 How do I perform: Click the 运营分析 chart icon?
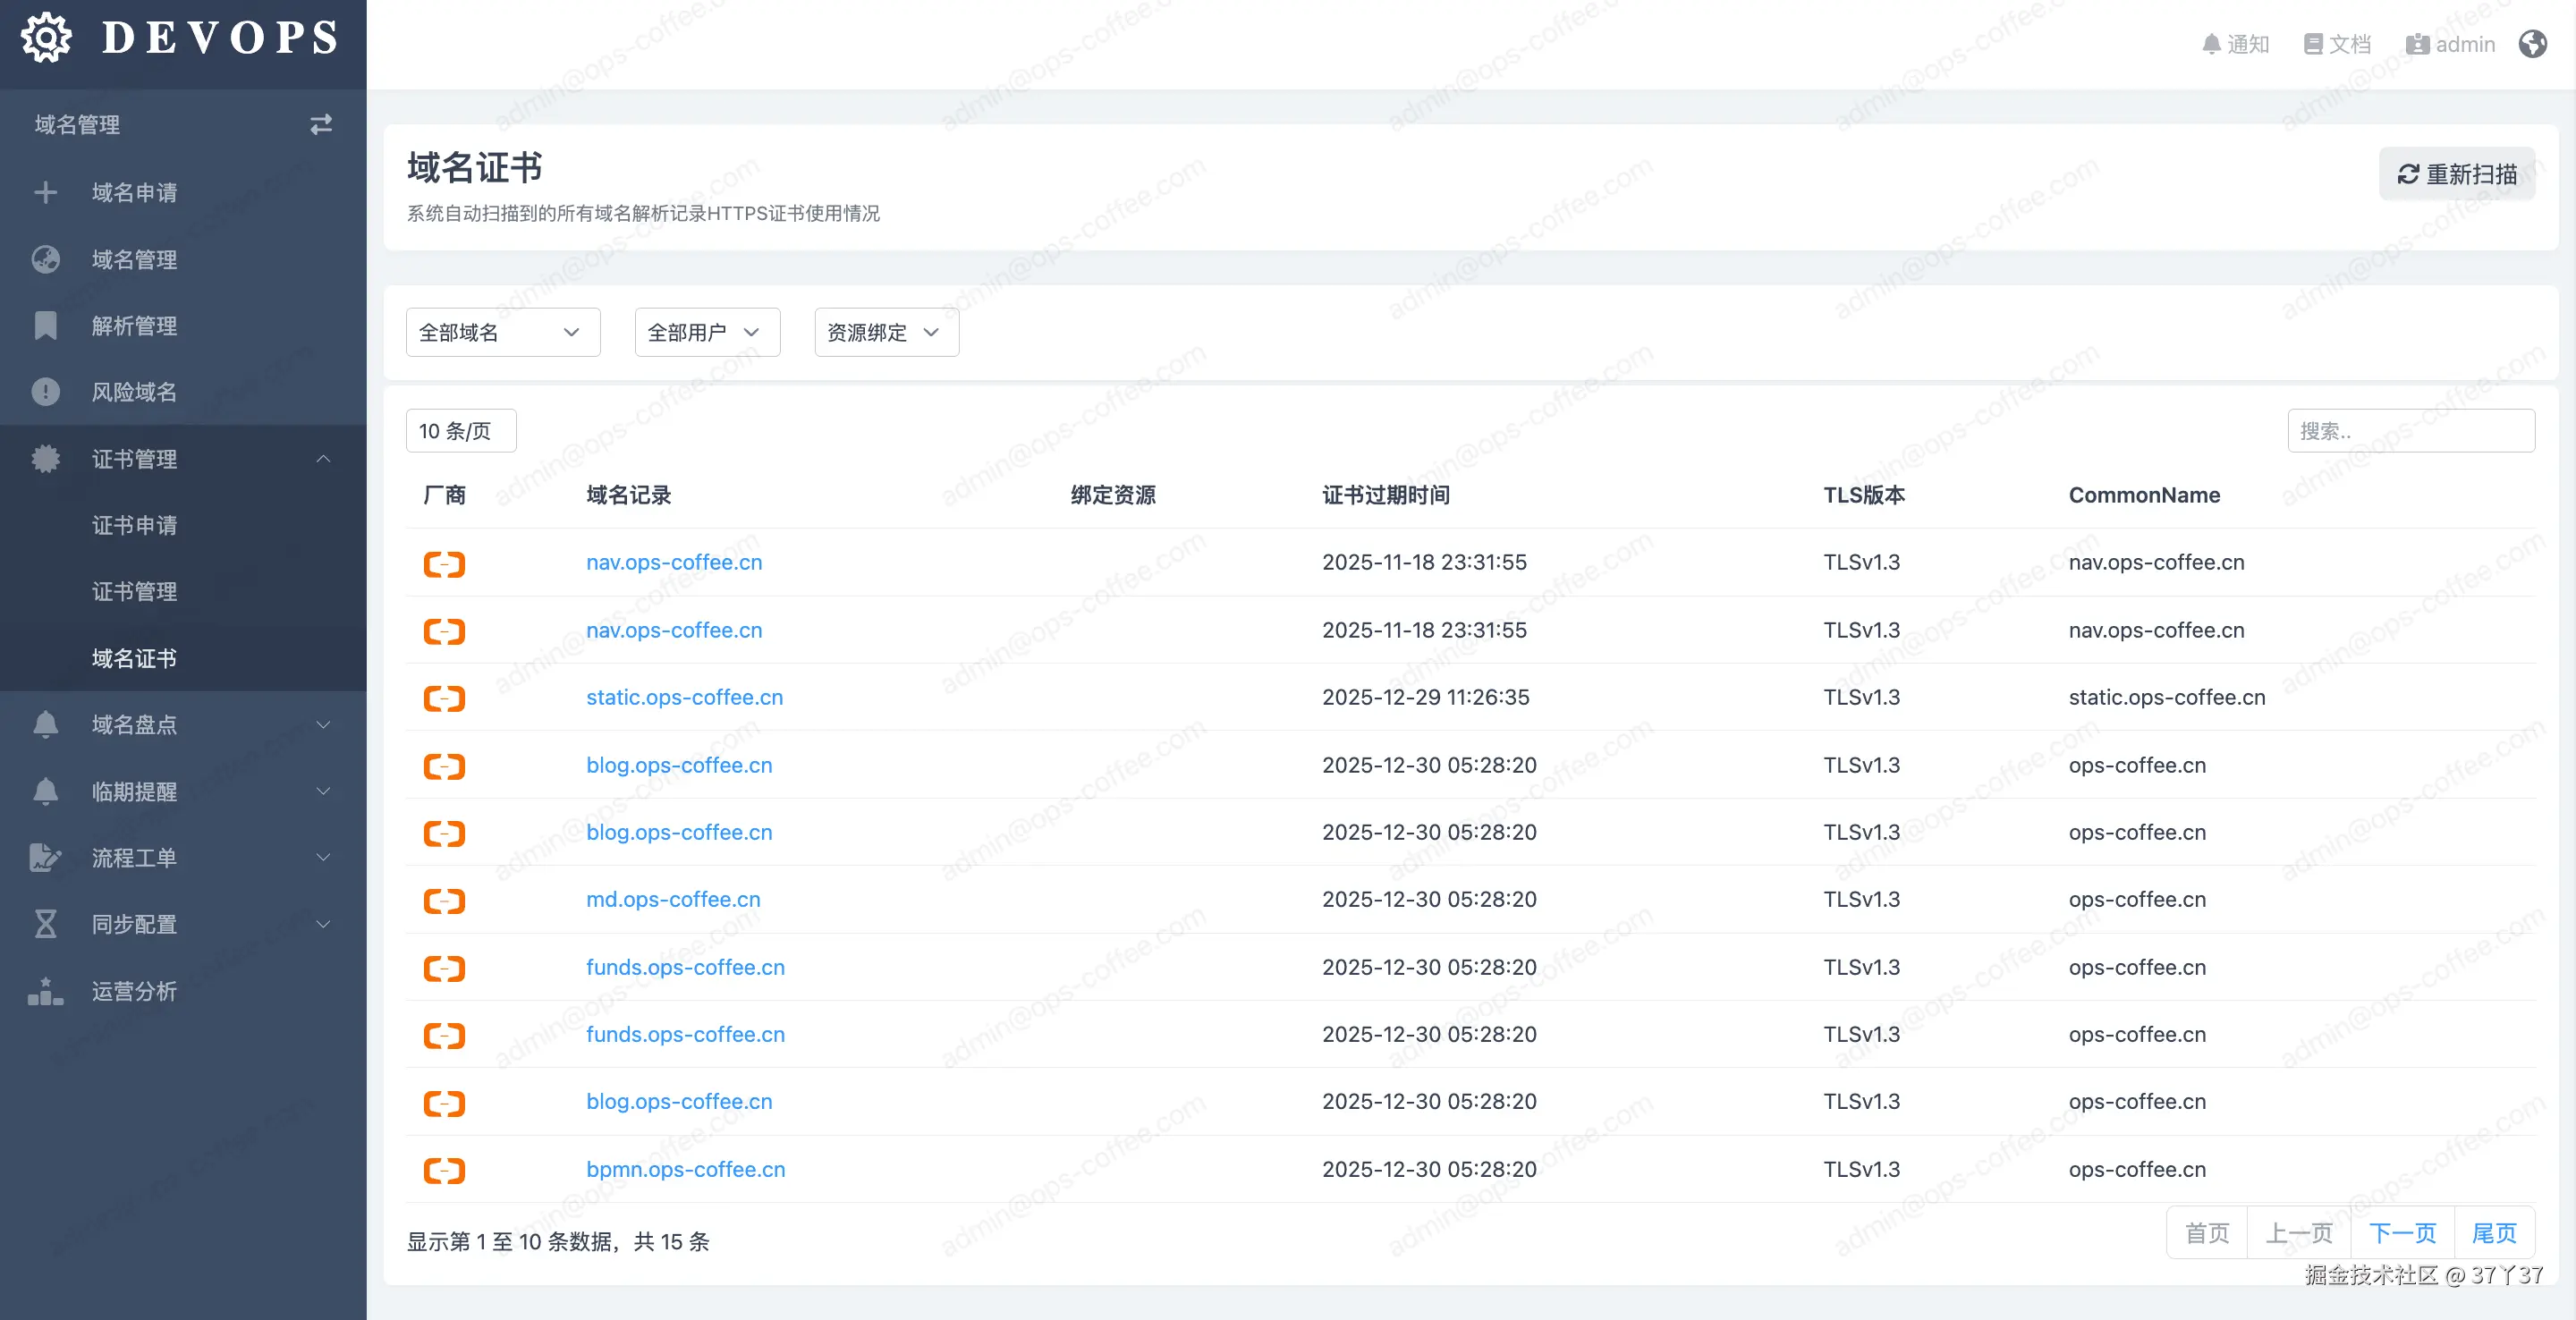pyautogui.click(x=46, y=990)
